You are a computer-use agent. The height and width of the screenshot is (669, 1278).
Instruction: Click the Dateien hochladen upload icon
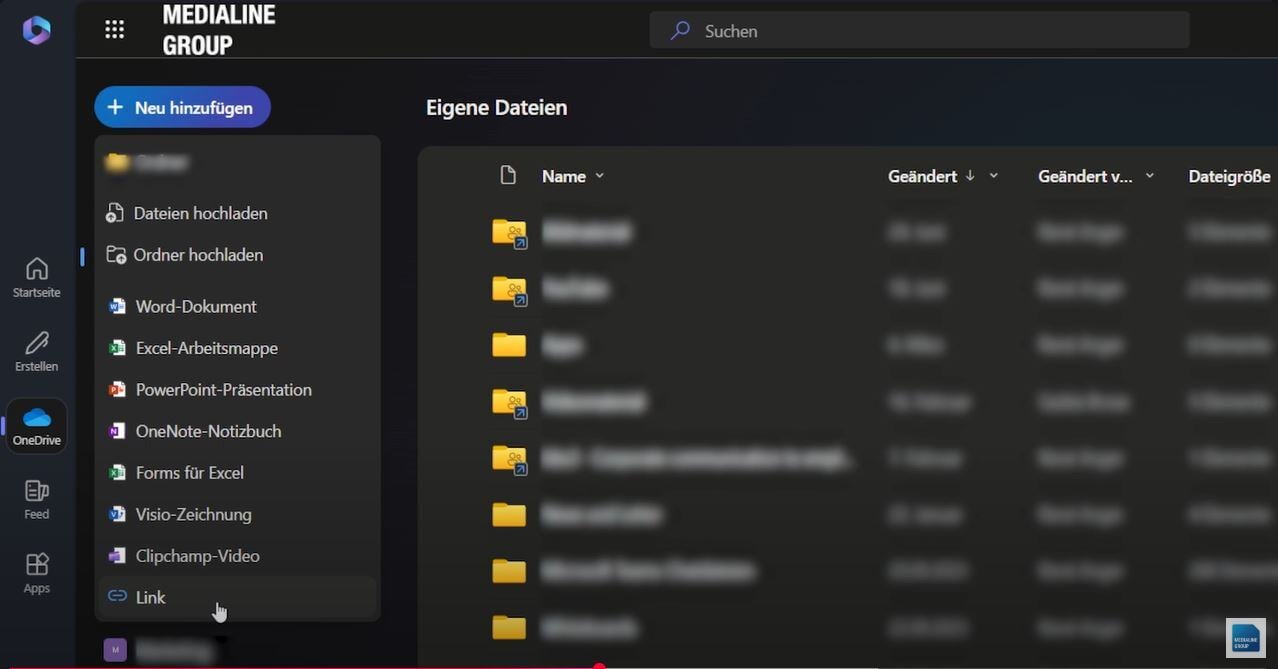(116, 213)
